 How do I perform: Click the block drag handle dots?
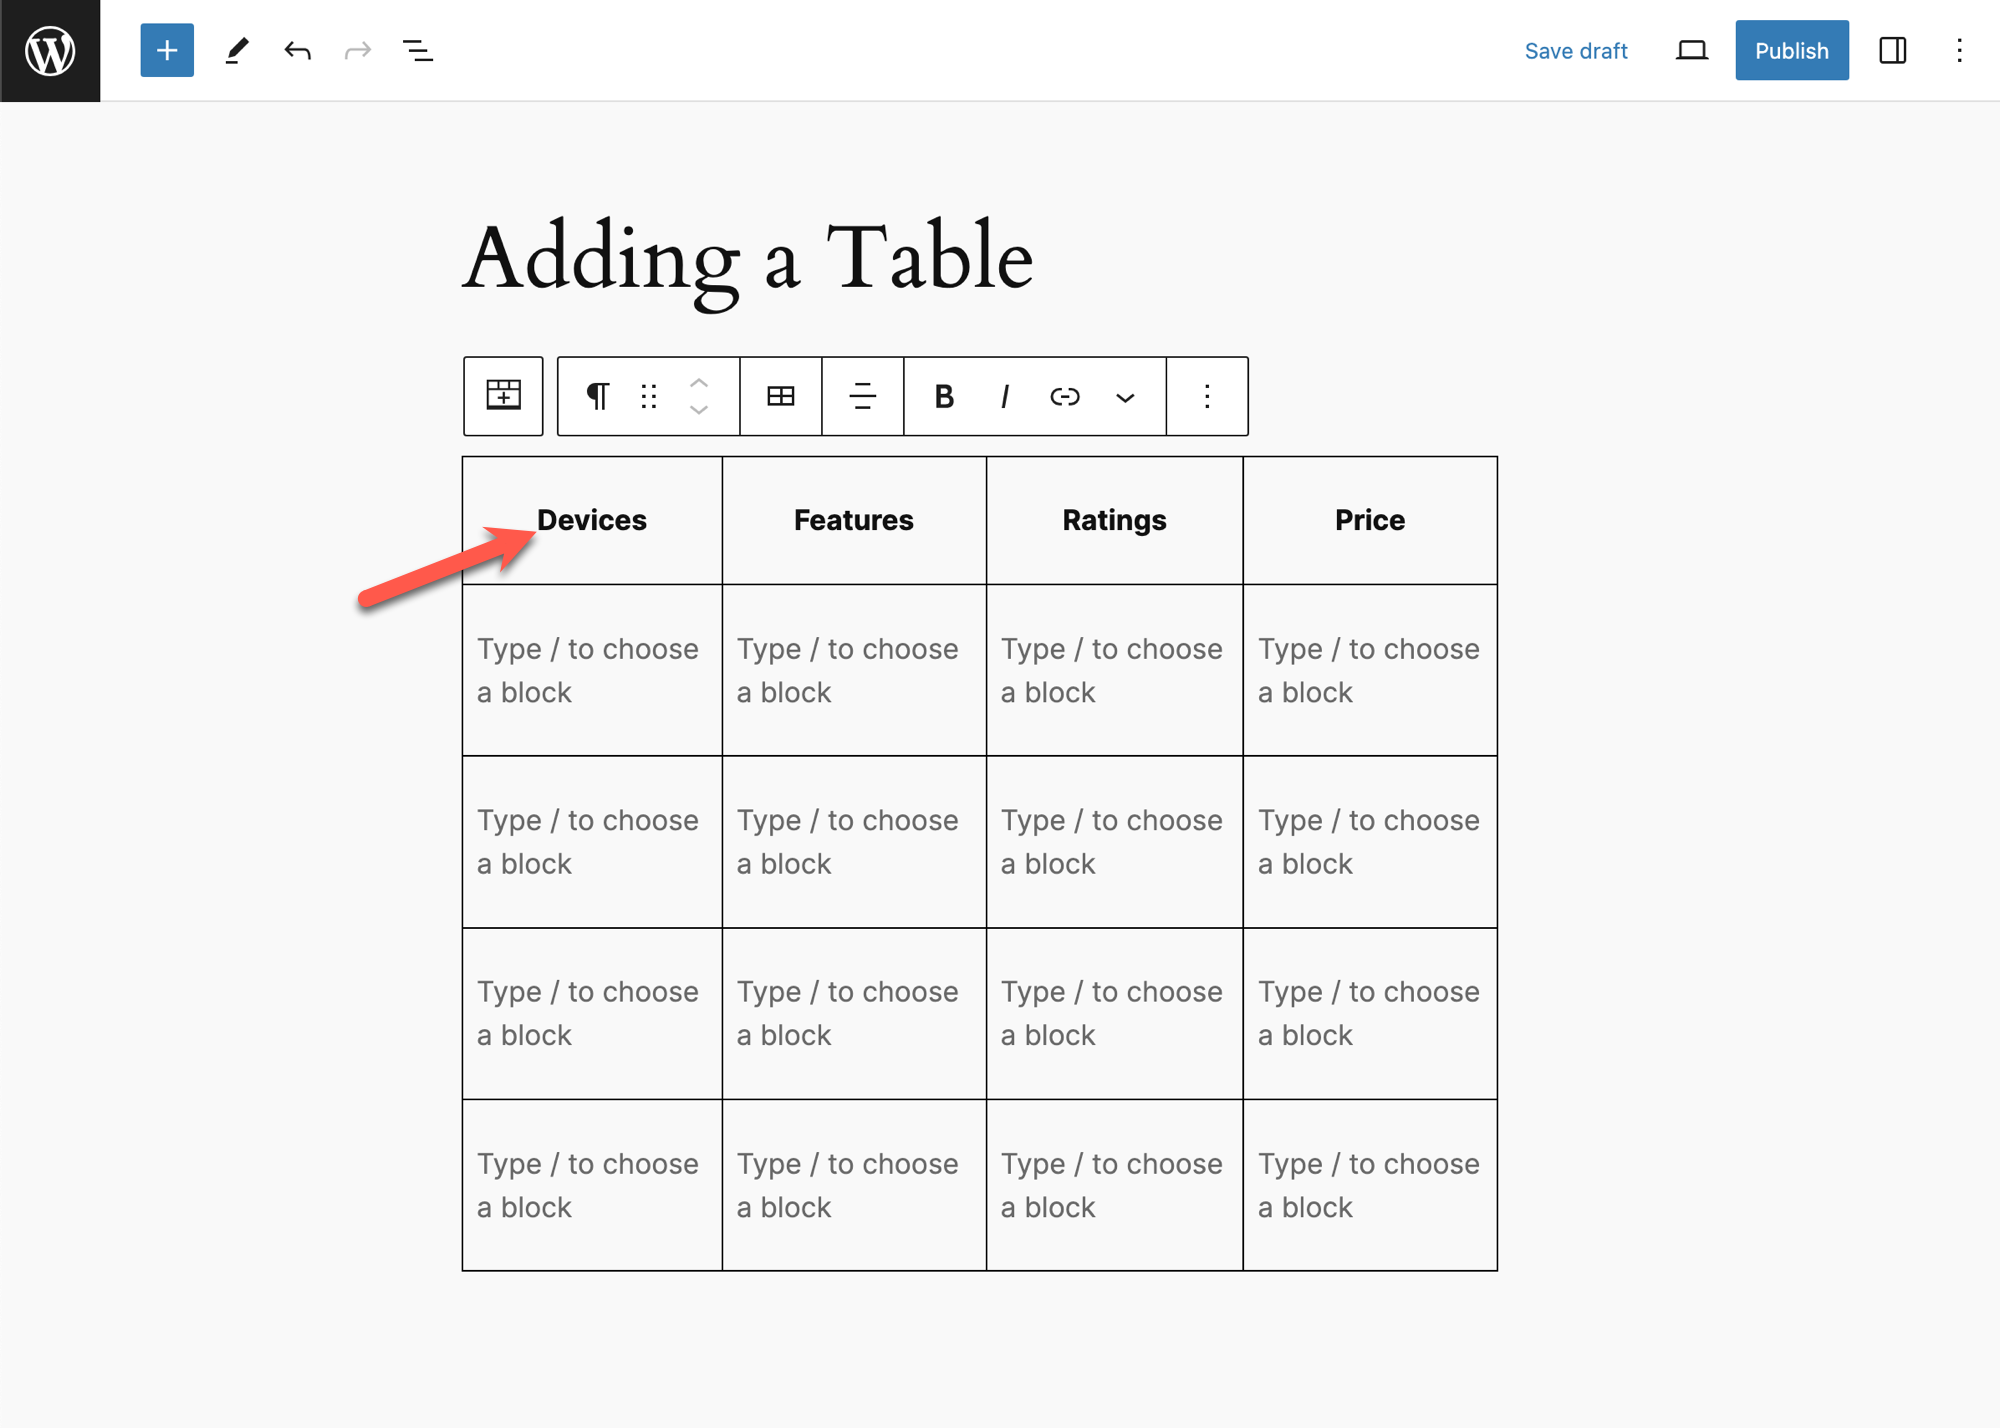(x=649, y=396)
